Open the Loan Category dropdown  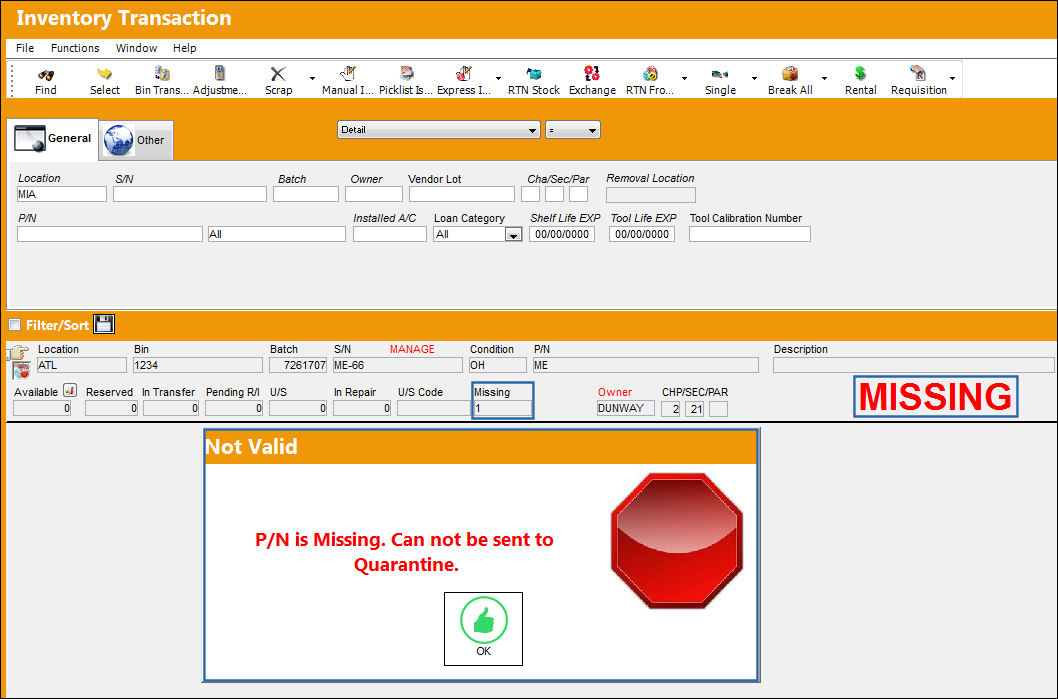tap(513, 235)
